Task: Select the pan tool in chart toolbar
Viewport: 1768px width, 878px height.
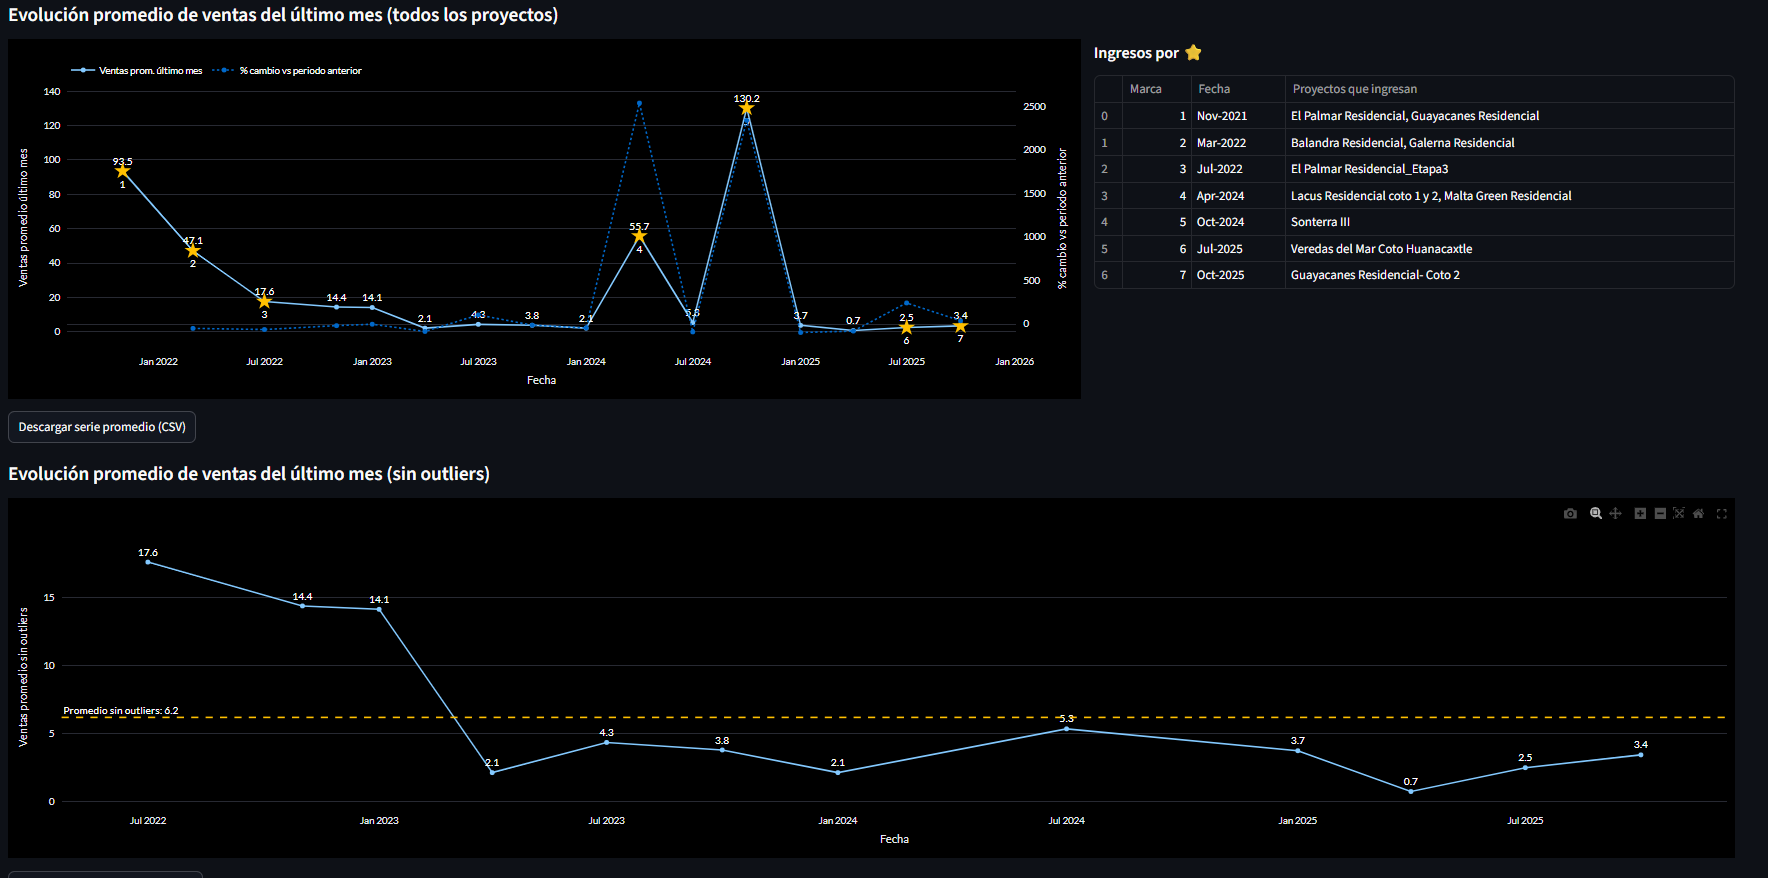Action: pos(1615,514)
